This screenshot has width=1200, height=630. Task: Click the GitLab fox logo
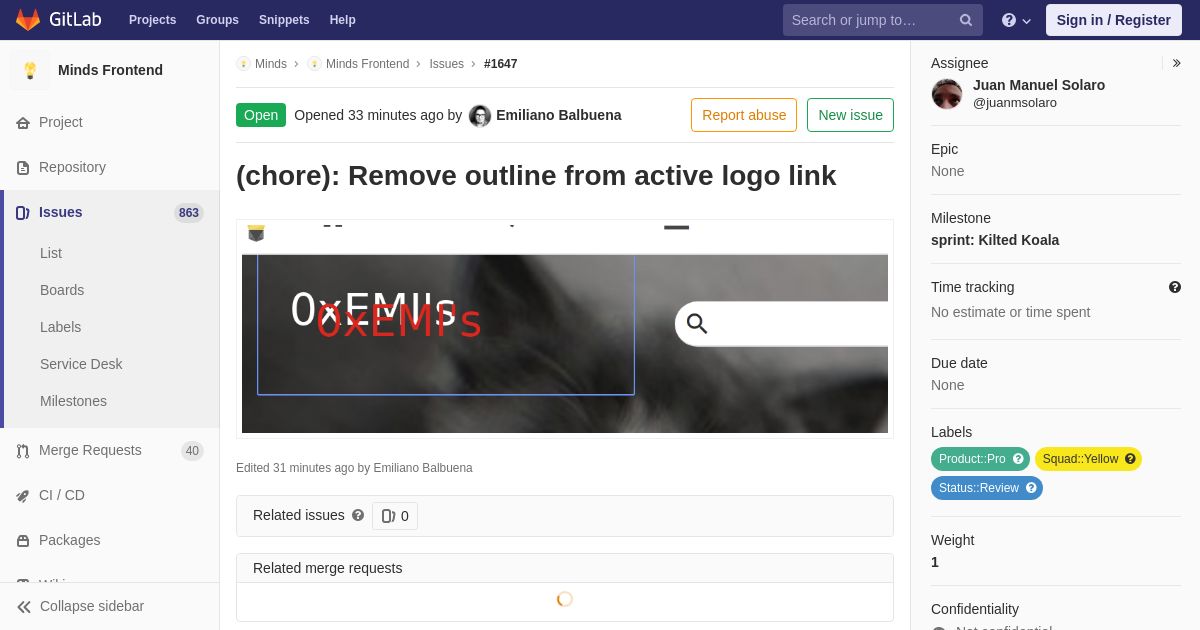[x=28, y=20]
